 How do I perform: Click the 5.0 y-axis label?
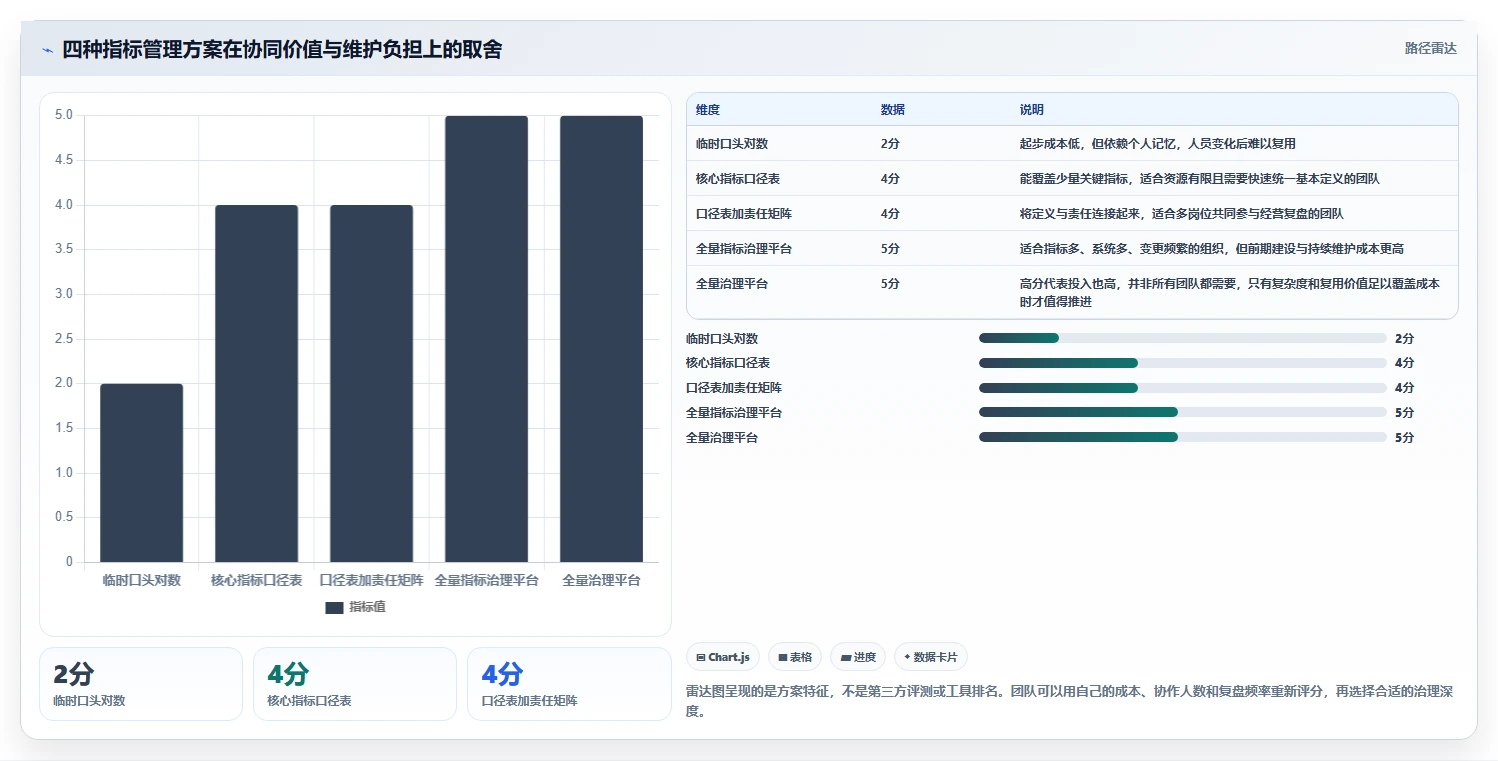point(63,115)
